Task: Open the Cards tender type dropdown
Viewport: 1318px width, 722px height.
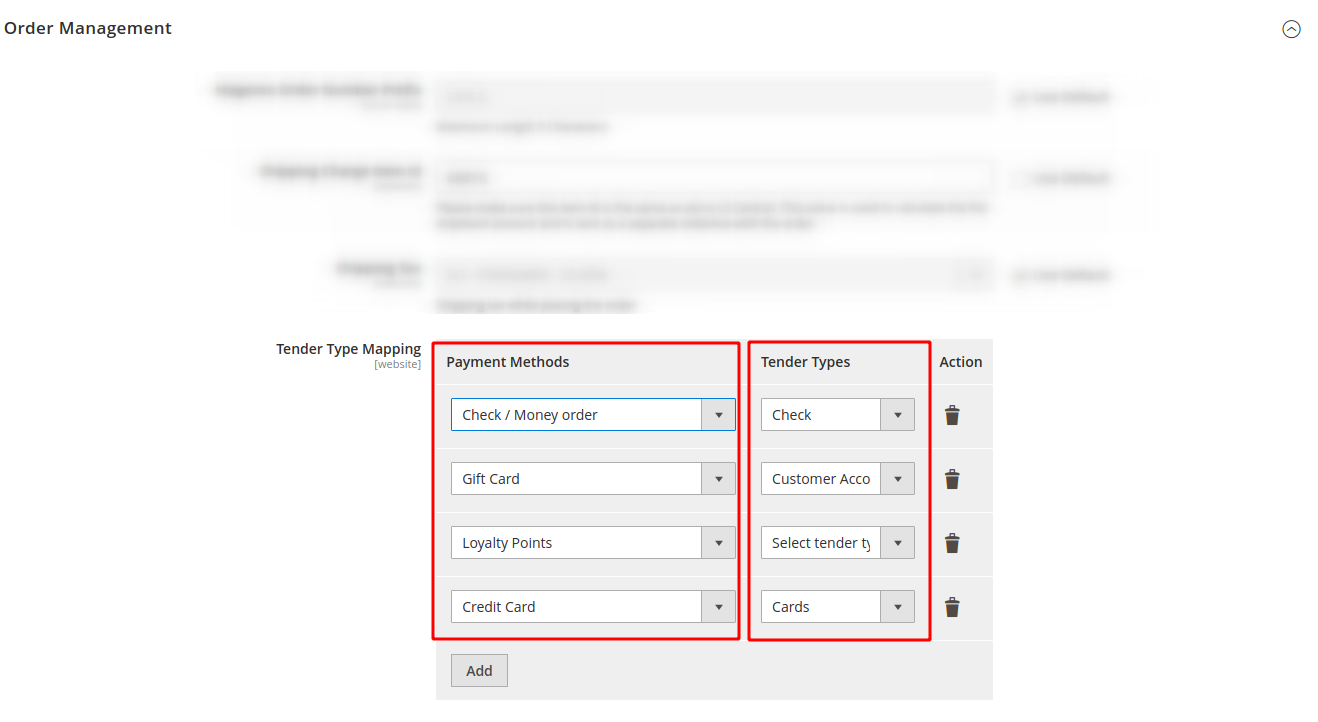Action: (837, 607)
